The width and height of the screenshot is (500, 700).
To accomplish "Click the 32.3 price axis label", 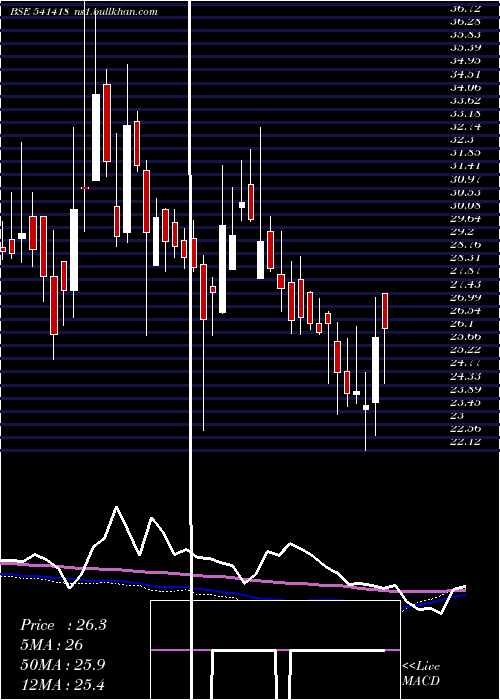I will [x=462, y=140].
